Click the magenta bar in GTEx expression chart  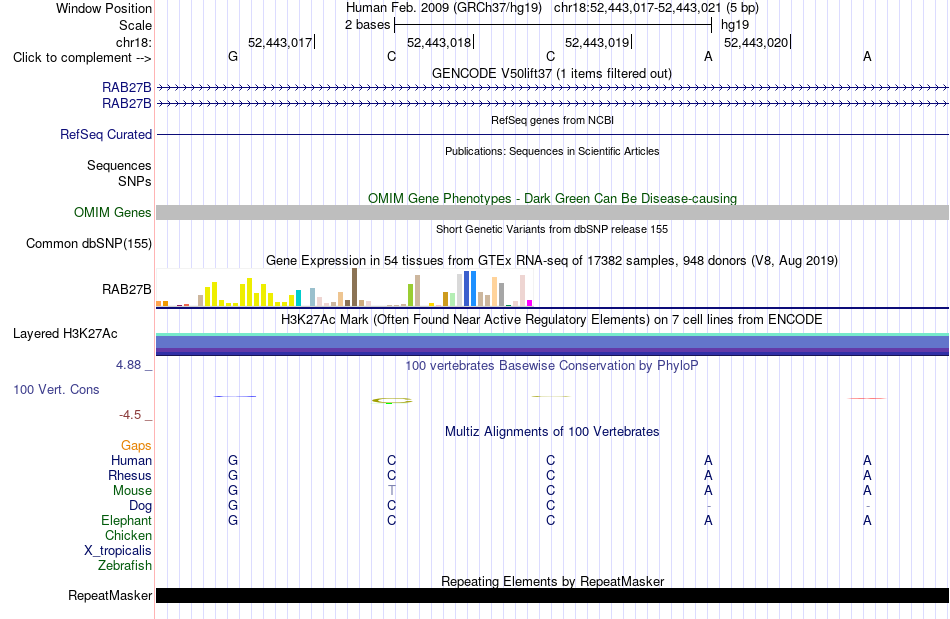coord(530,303)
